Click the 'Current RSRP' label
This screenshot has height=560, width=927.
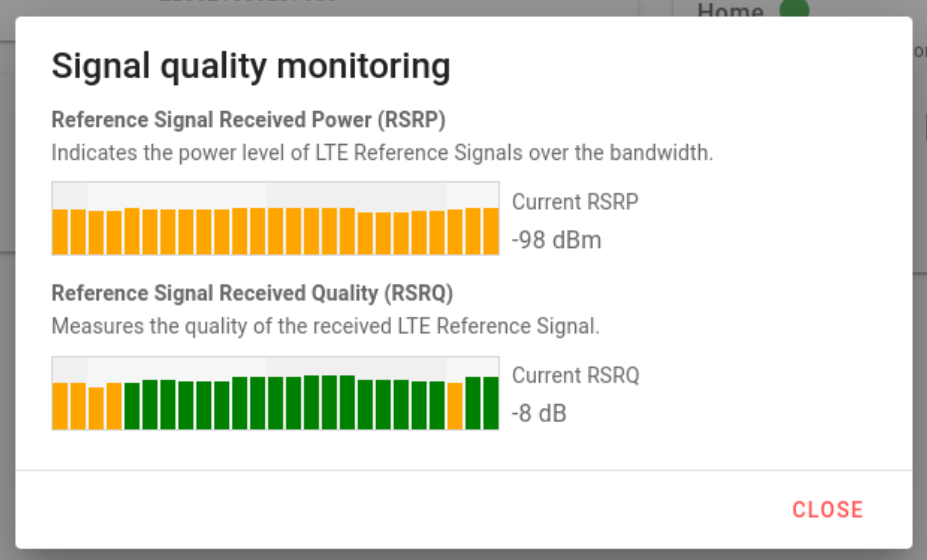click(x=575, y=202)
